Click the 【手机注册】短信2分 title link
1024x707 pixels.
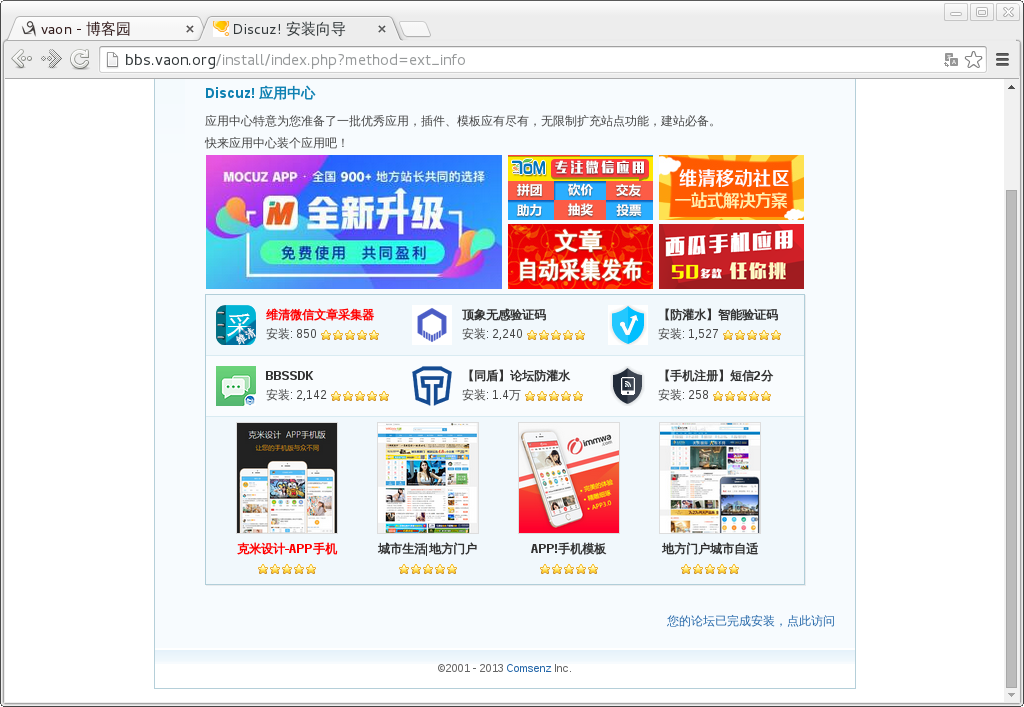715,376
